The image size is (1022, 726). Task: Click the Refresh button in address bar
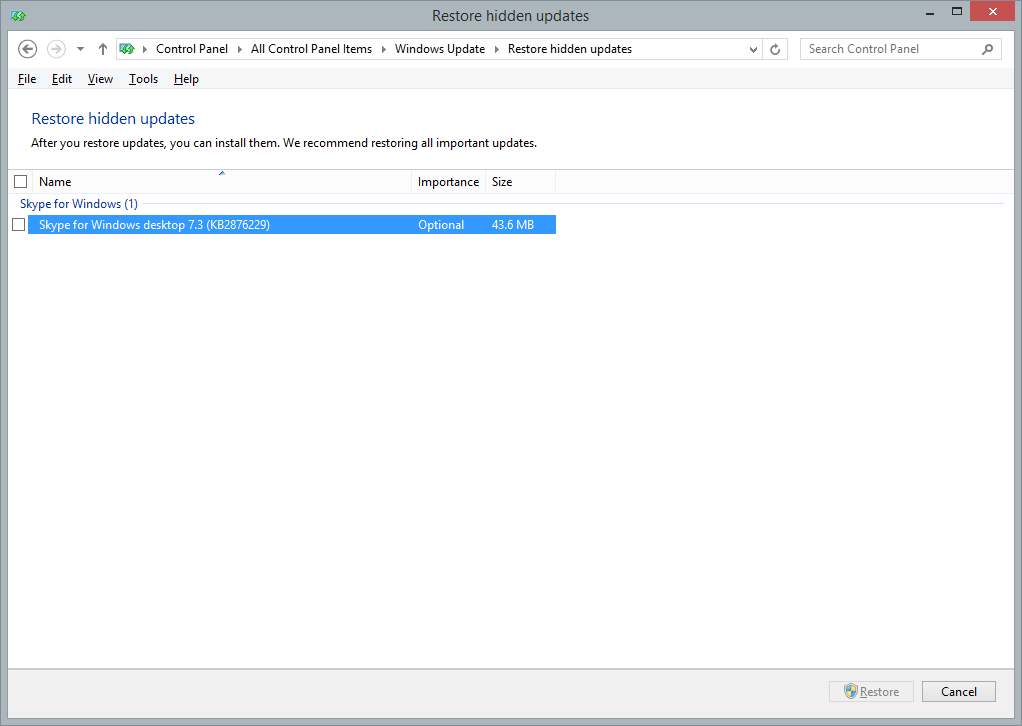775,49
